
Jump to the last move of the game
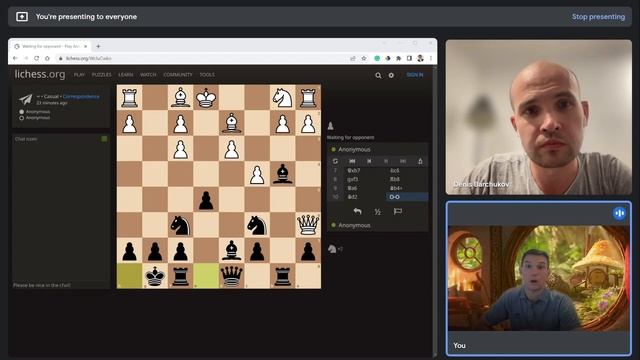pos(403,161)
